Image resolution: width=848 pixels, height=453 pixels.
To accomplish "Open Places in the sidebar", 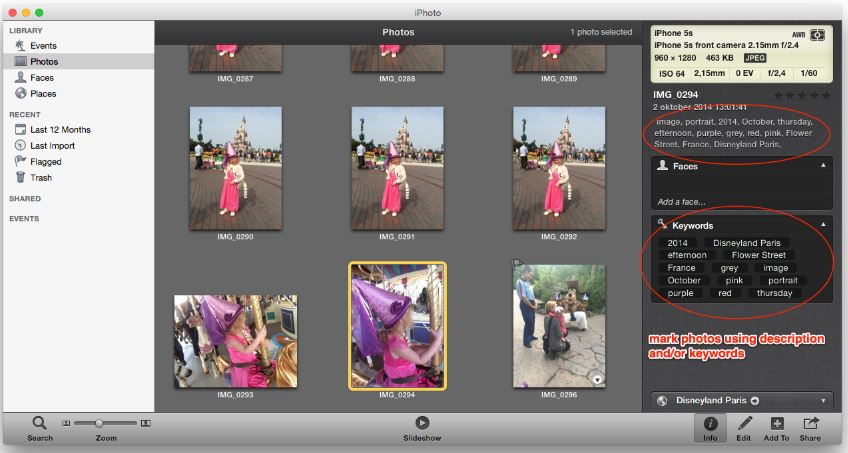I will tap(43, 94).
